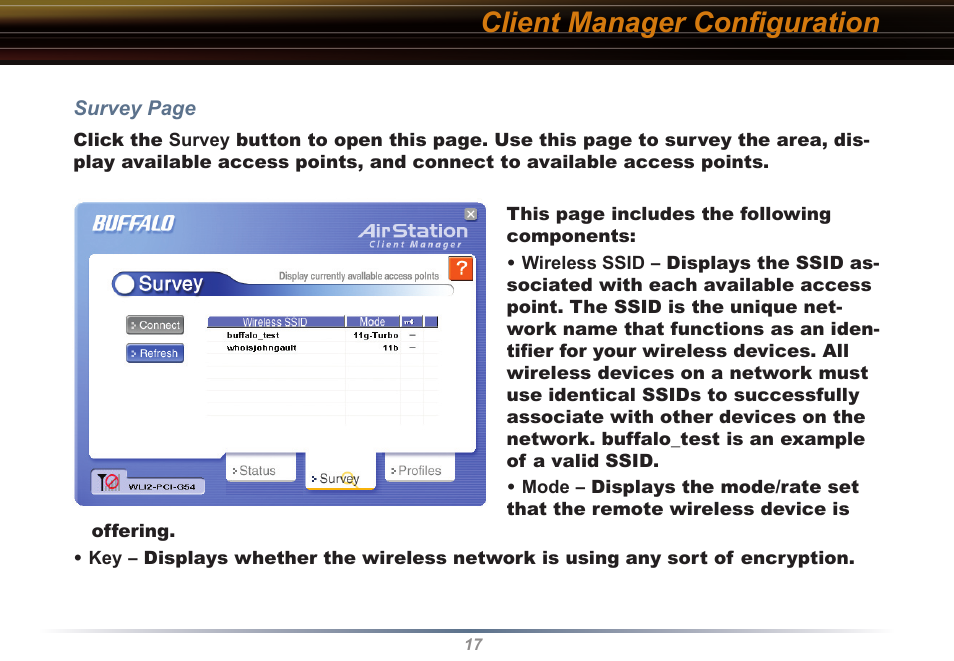
Task: Click the Connect button
Action: 155,325
